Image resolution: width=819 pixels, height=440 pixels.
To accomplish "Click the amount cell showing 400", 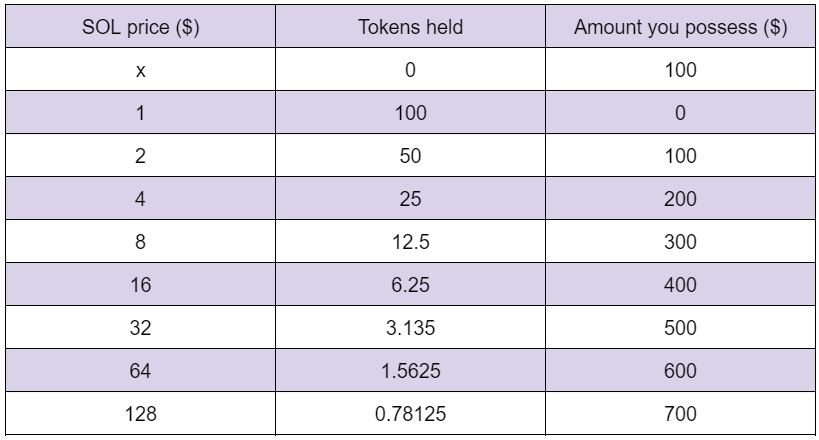I will pyautogui.click(x=680, y=285).
